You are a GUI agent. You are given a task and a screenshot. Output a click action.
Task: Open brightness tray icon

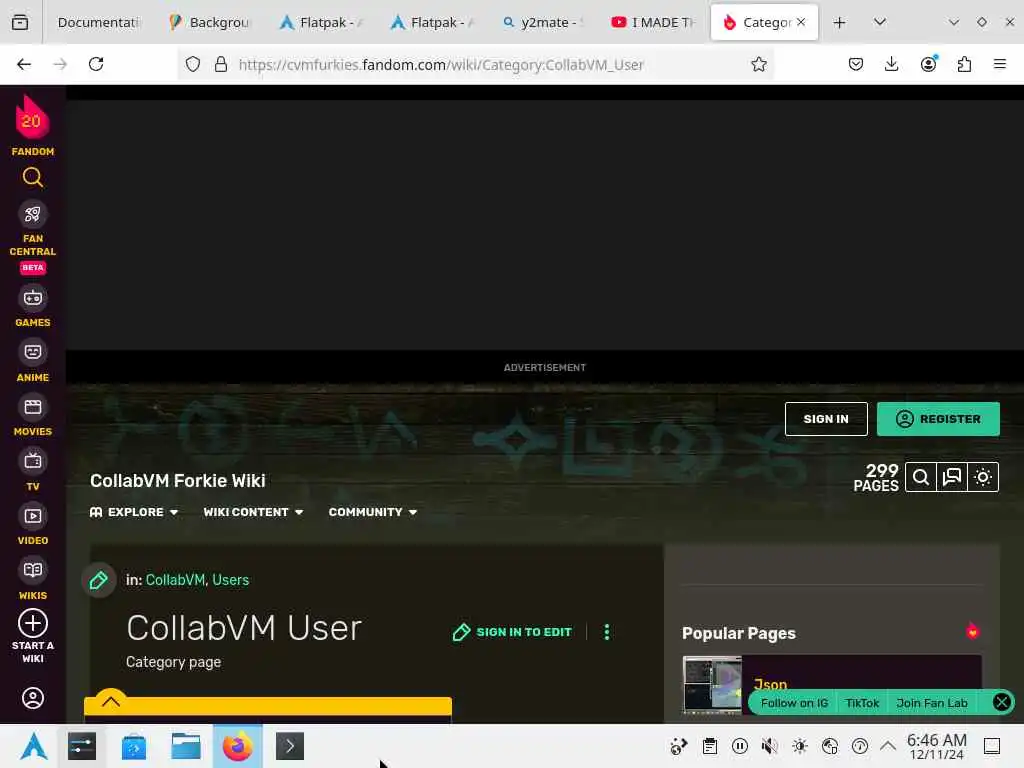(799, 746)
